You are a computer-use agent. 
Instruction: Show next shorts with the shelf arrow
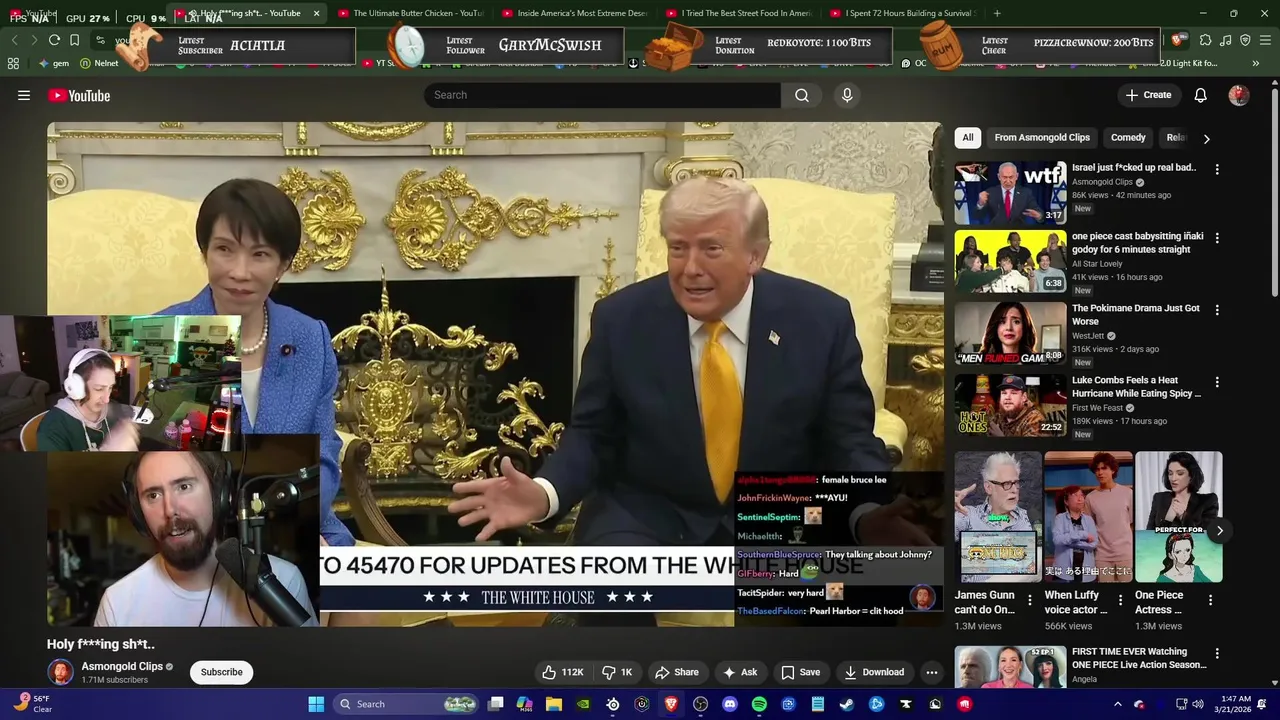coord(1219,531)
